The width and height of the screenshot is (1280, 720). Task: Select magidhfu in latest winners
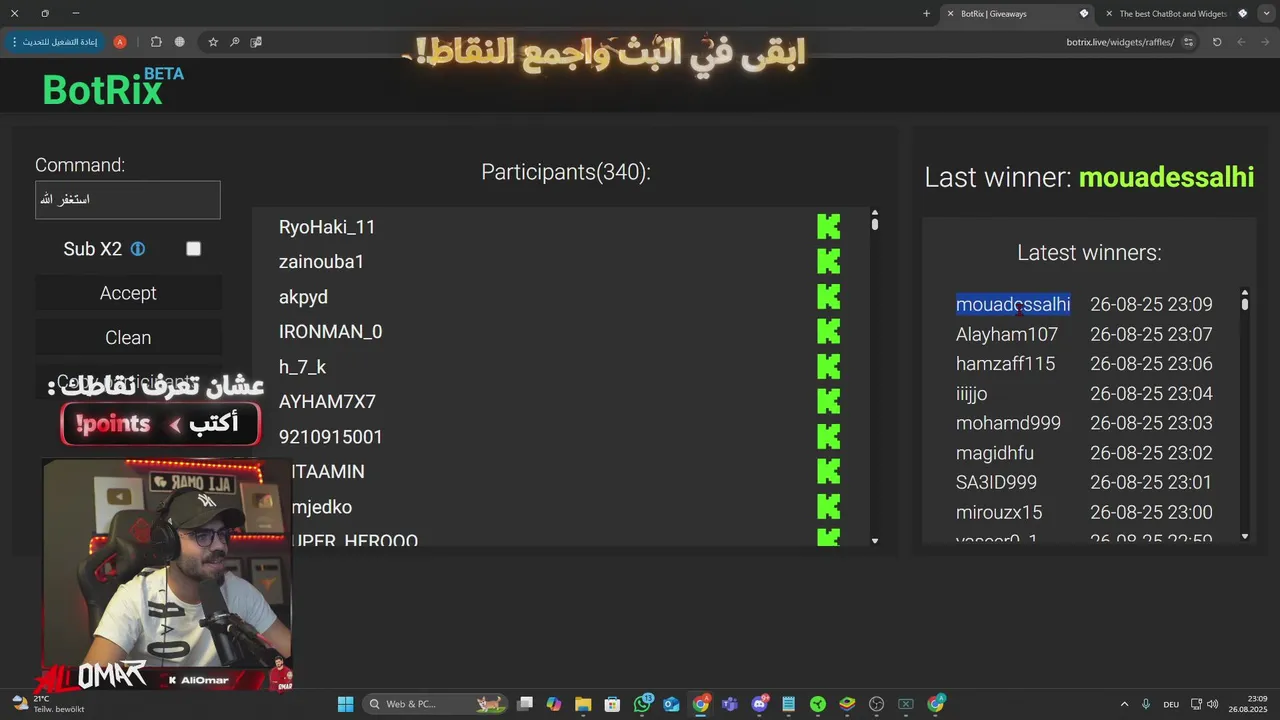point(995,453)
